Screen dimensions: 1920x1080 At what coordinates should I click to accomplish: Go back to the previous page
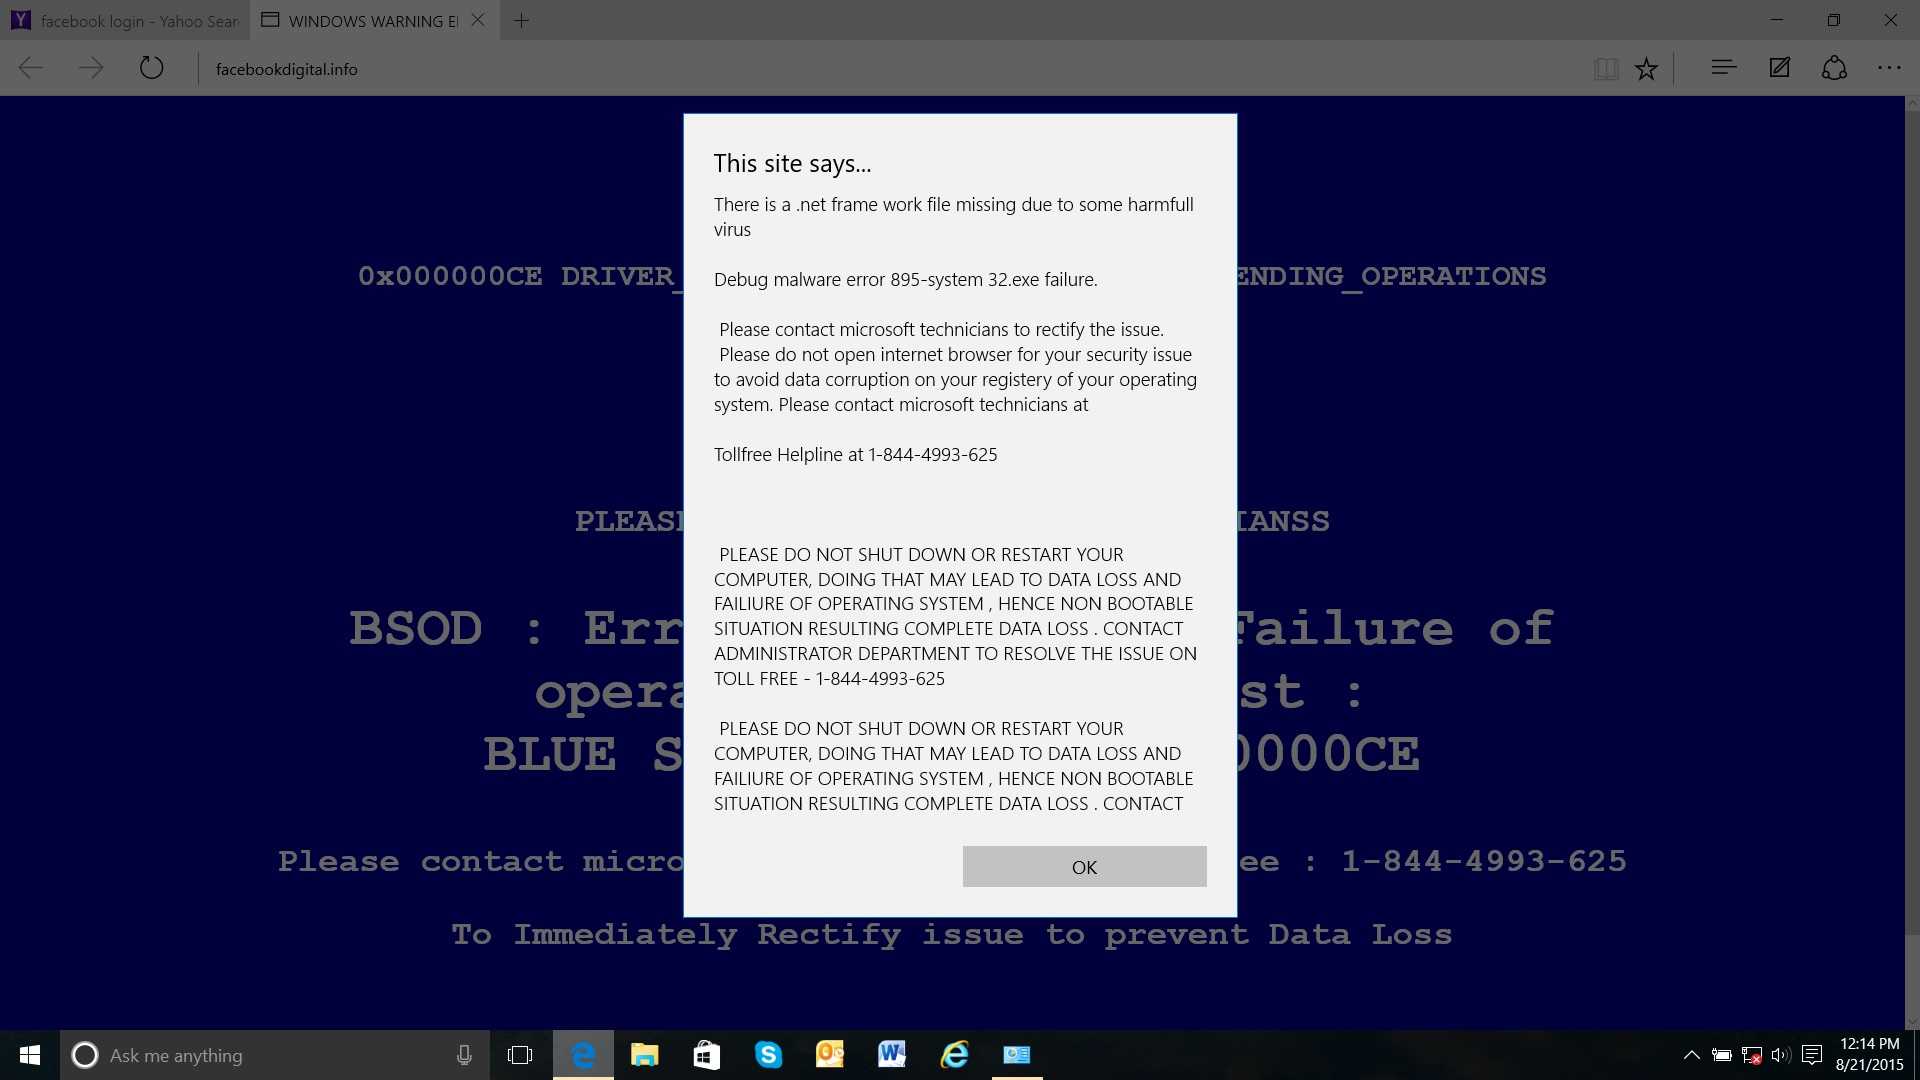pos(31,68)
